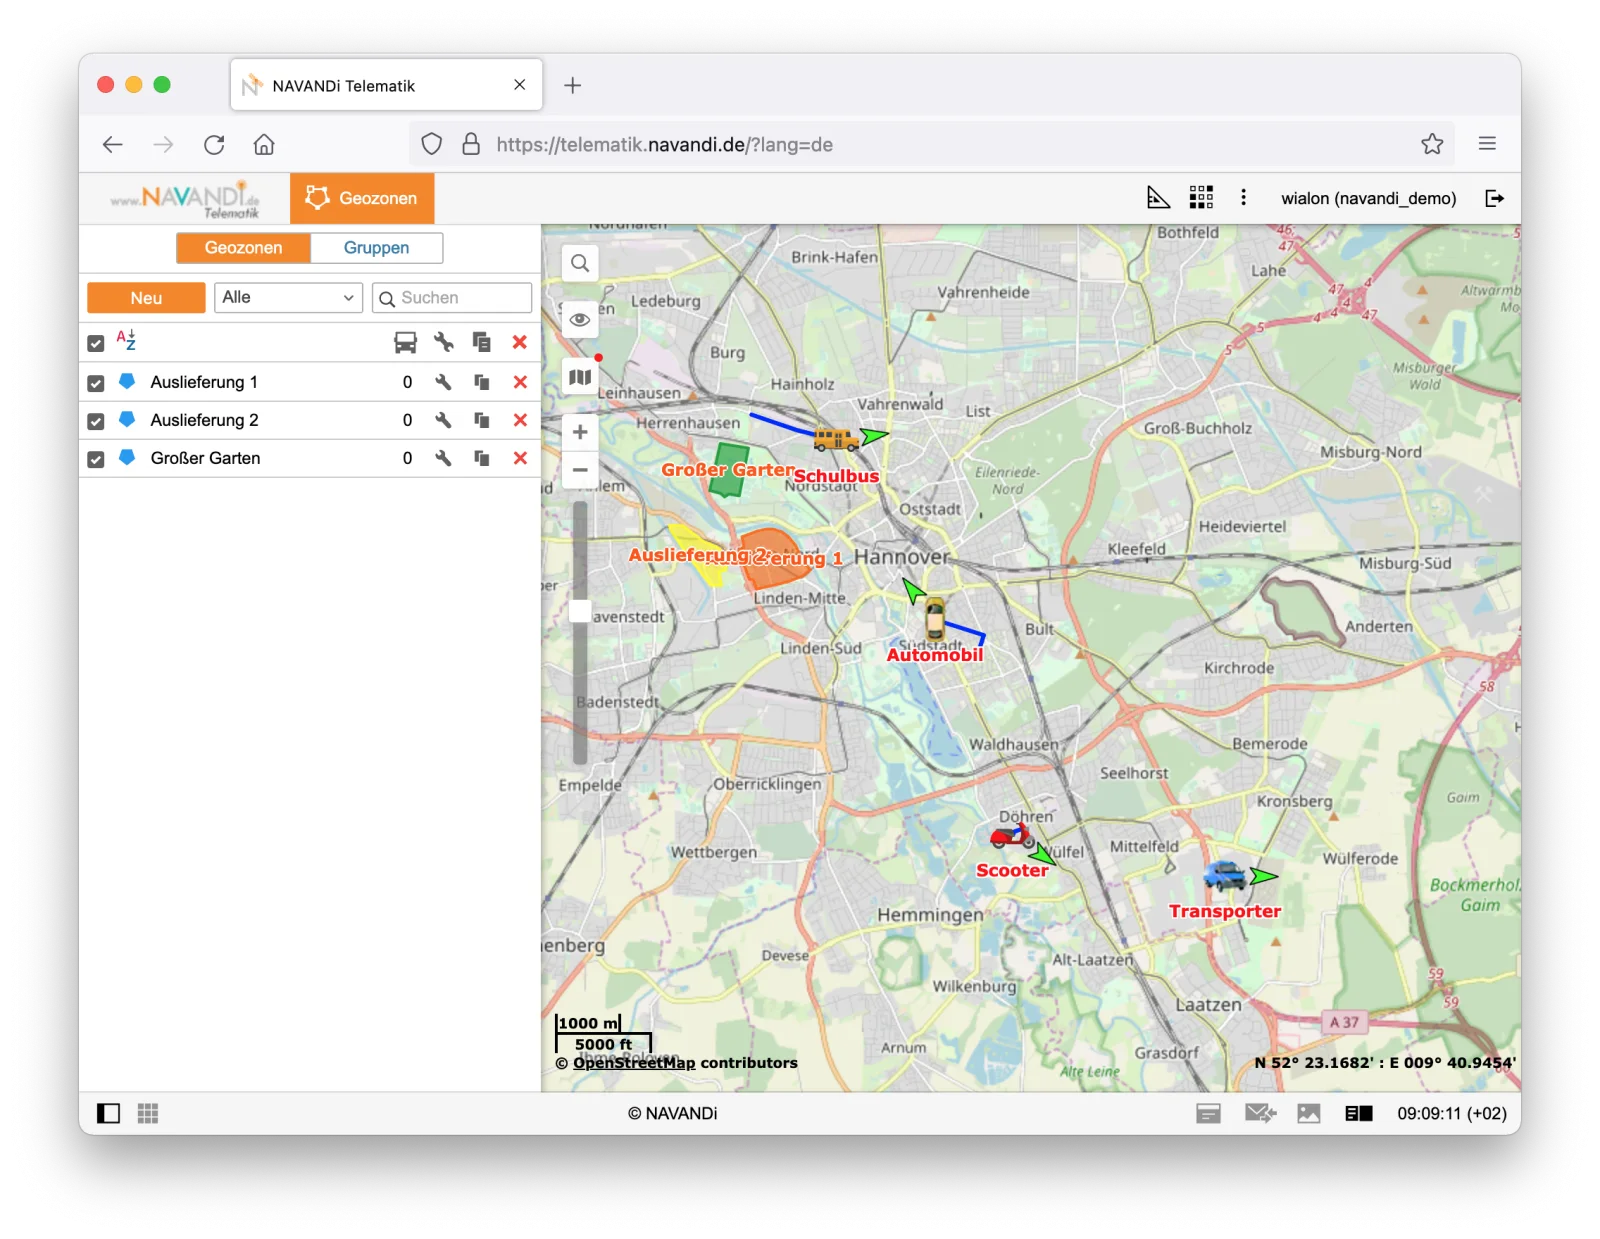Image resolution: width=1600 pixels, height=1239 pixels.
Task: Zoom out the map with minus button
Action: [580, 469]
